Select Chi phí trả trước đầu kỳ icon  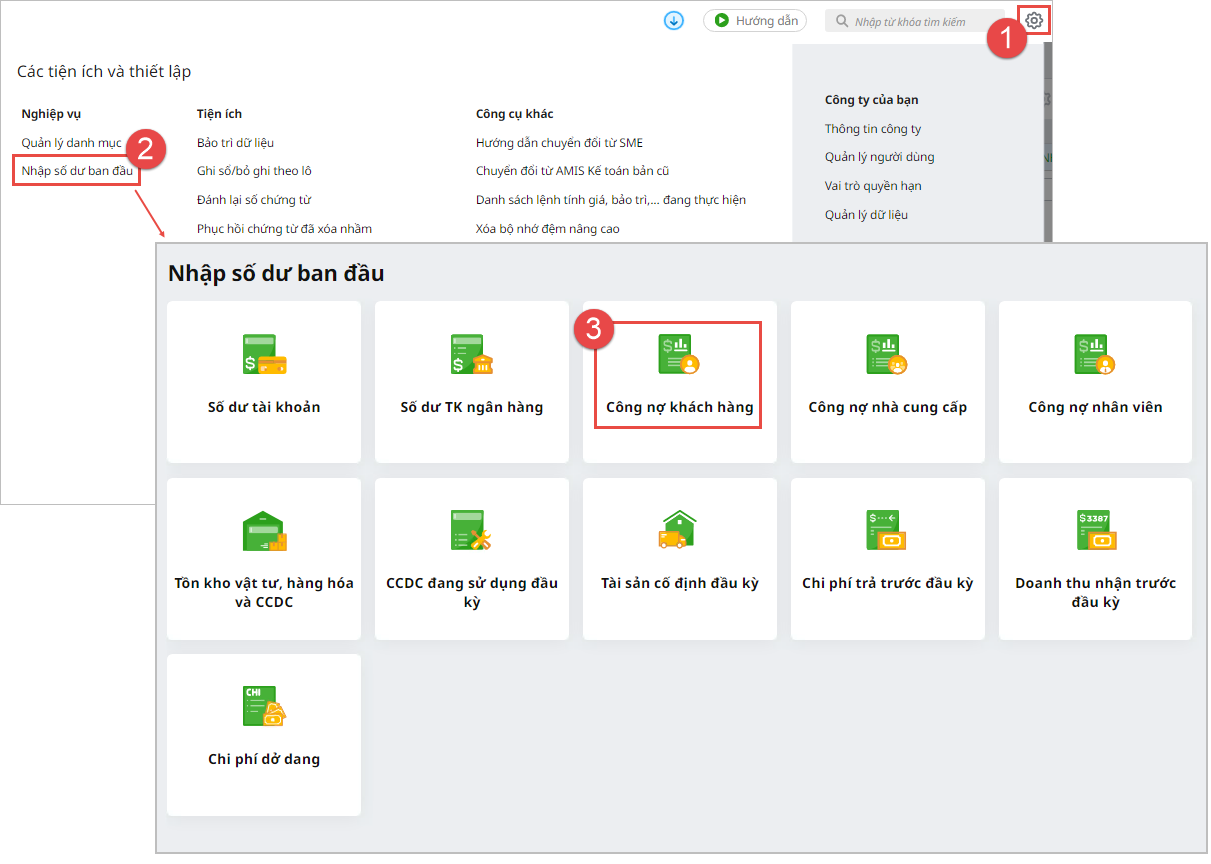[887, 530]
